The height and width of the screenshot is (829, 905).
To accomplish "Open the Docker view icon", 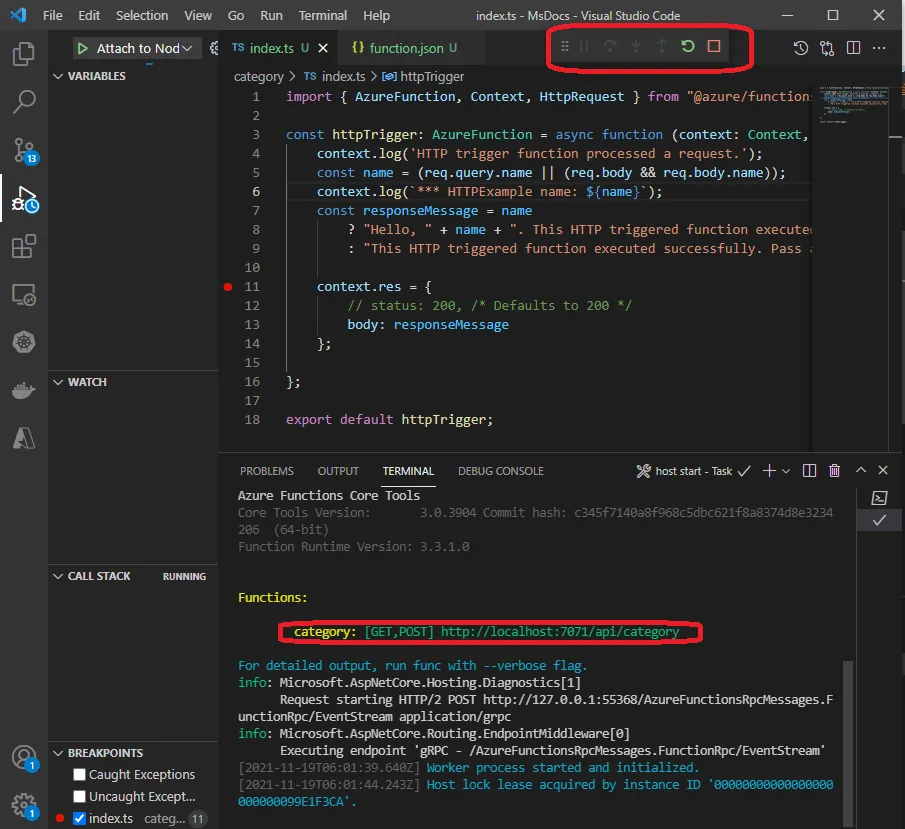I will [x=24, y=391].
